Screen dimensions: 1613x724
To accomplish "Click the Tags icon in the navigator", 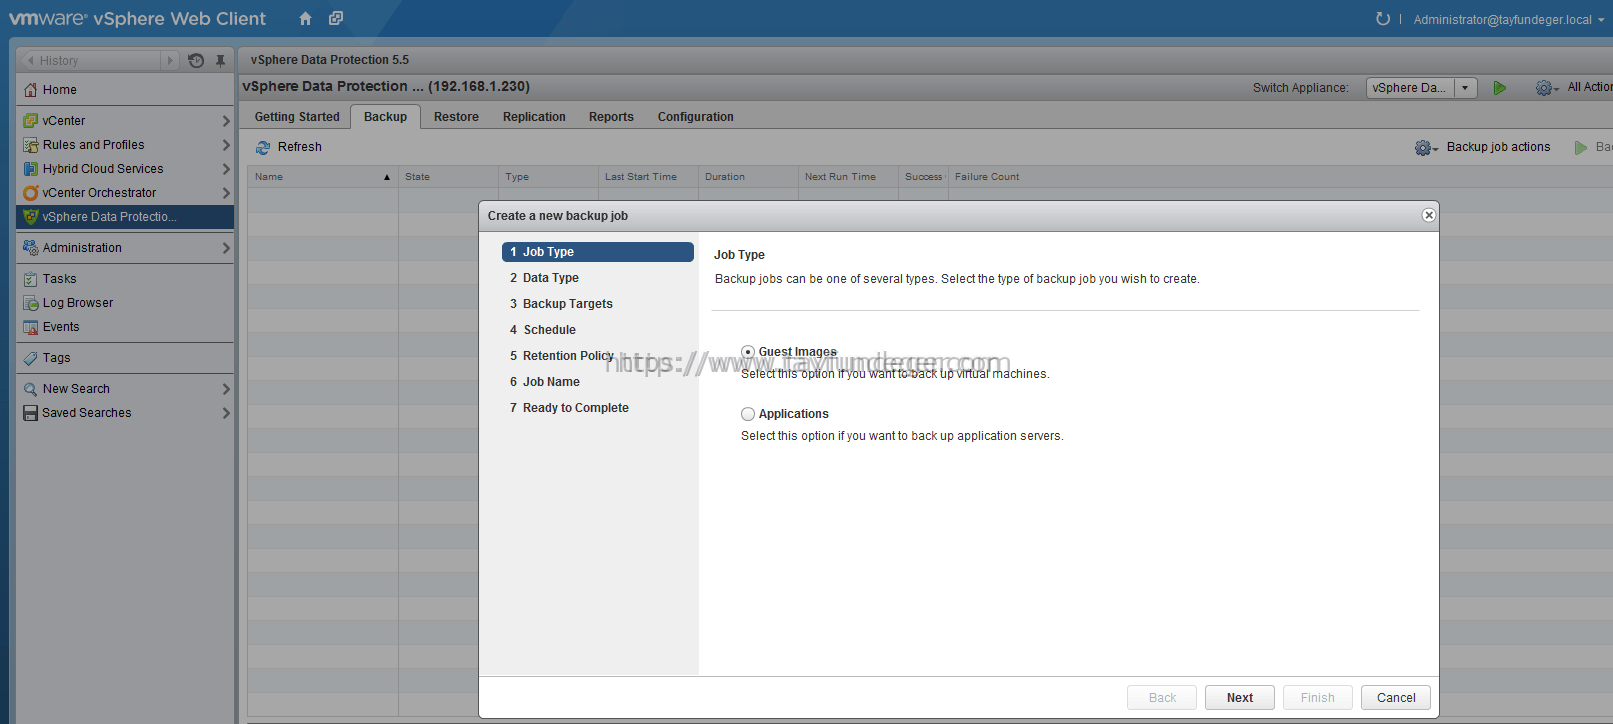I will point(31,358).
